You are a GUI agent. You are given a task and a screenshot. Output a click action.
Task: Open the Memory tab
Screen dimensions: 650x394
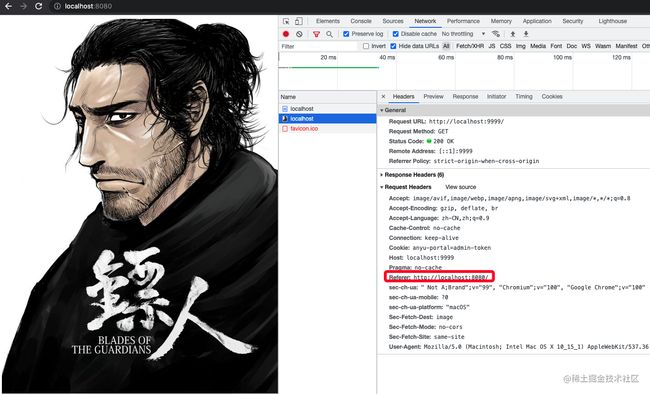click(501, 21)
